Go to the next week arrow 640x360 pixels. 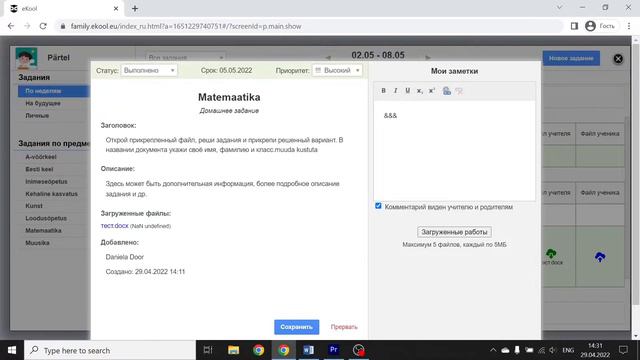[428, 58]
